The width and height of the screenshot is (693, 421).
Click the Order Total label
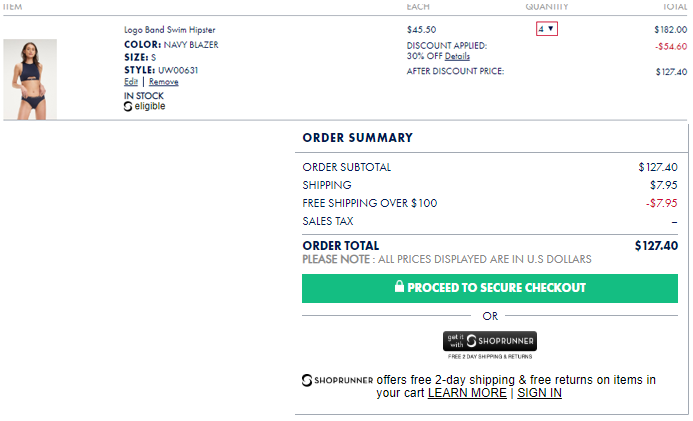pyautogui.click(x=341, y=245)
